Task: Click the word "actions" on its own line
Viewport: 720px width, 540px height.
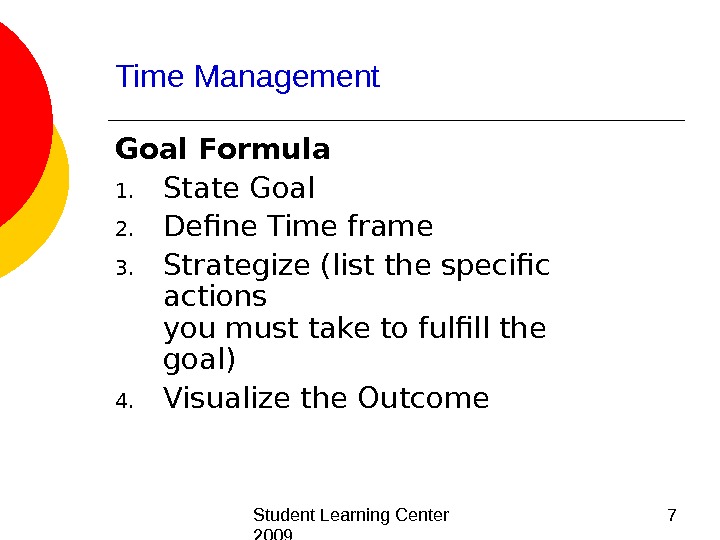Action: coord(215,297)
